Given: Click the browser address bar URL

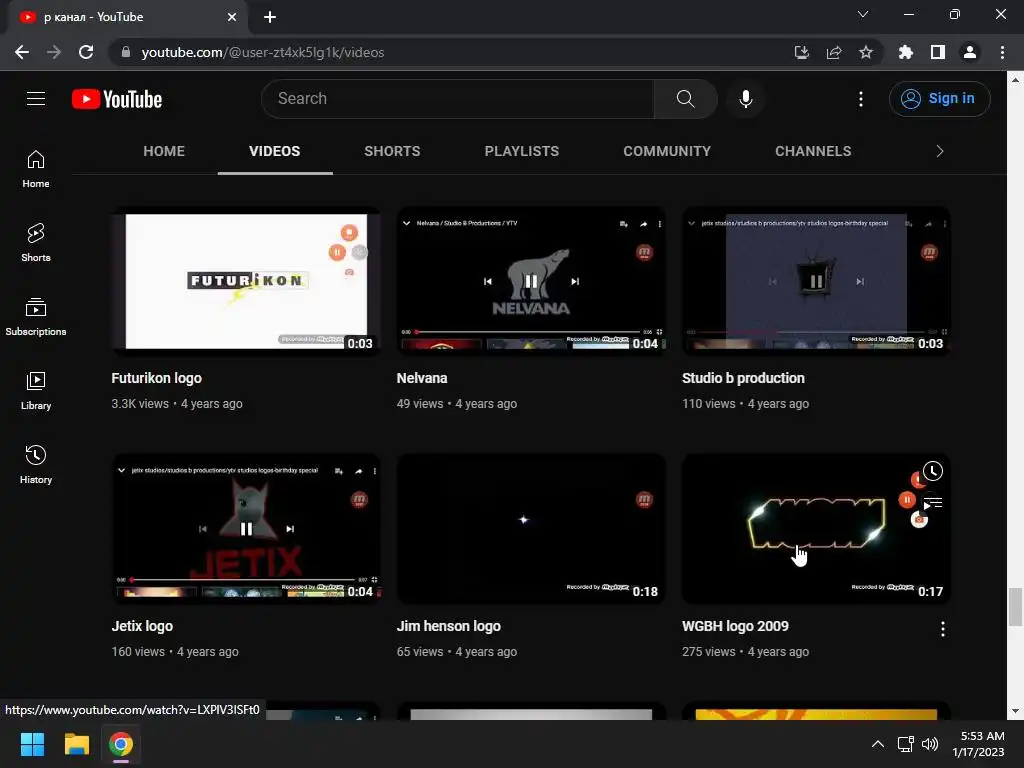Looking at the screenshot, I should point(263,52).
